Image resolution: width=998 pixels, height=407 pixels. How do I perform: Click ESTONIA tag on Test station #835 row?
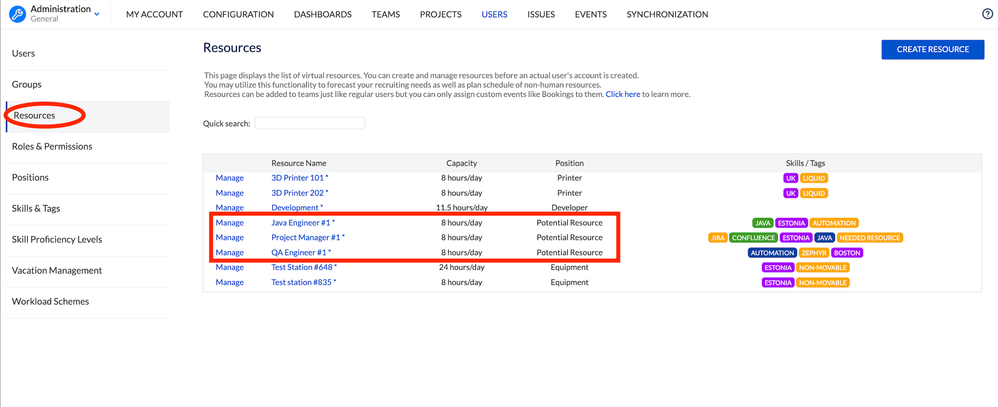(778, 282)
